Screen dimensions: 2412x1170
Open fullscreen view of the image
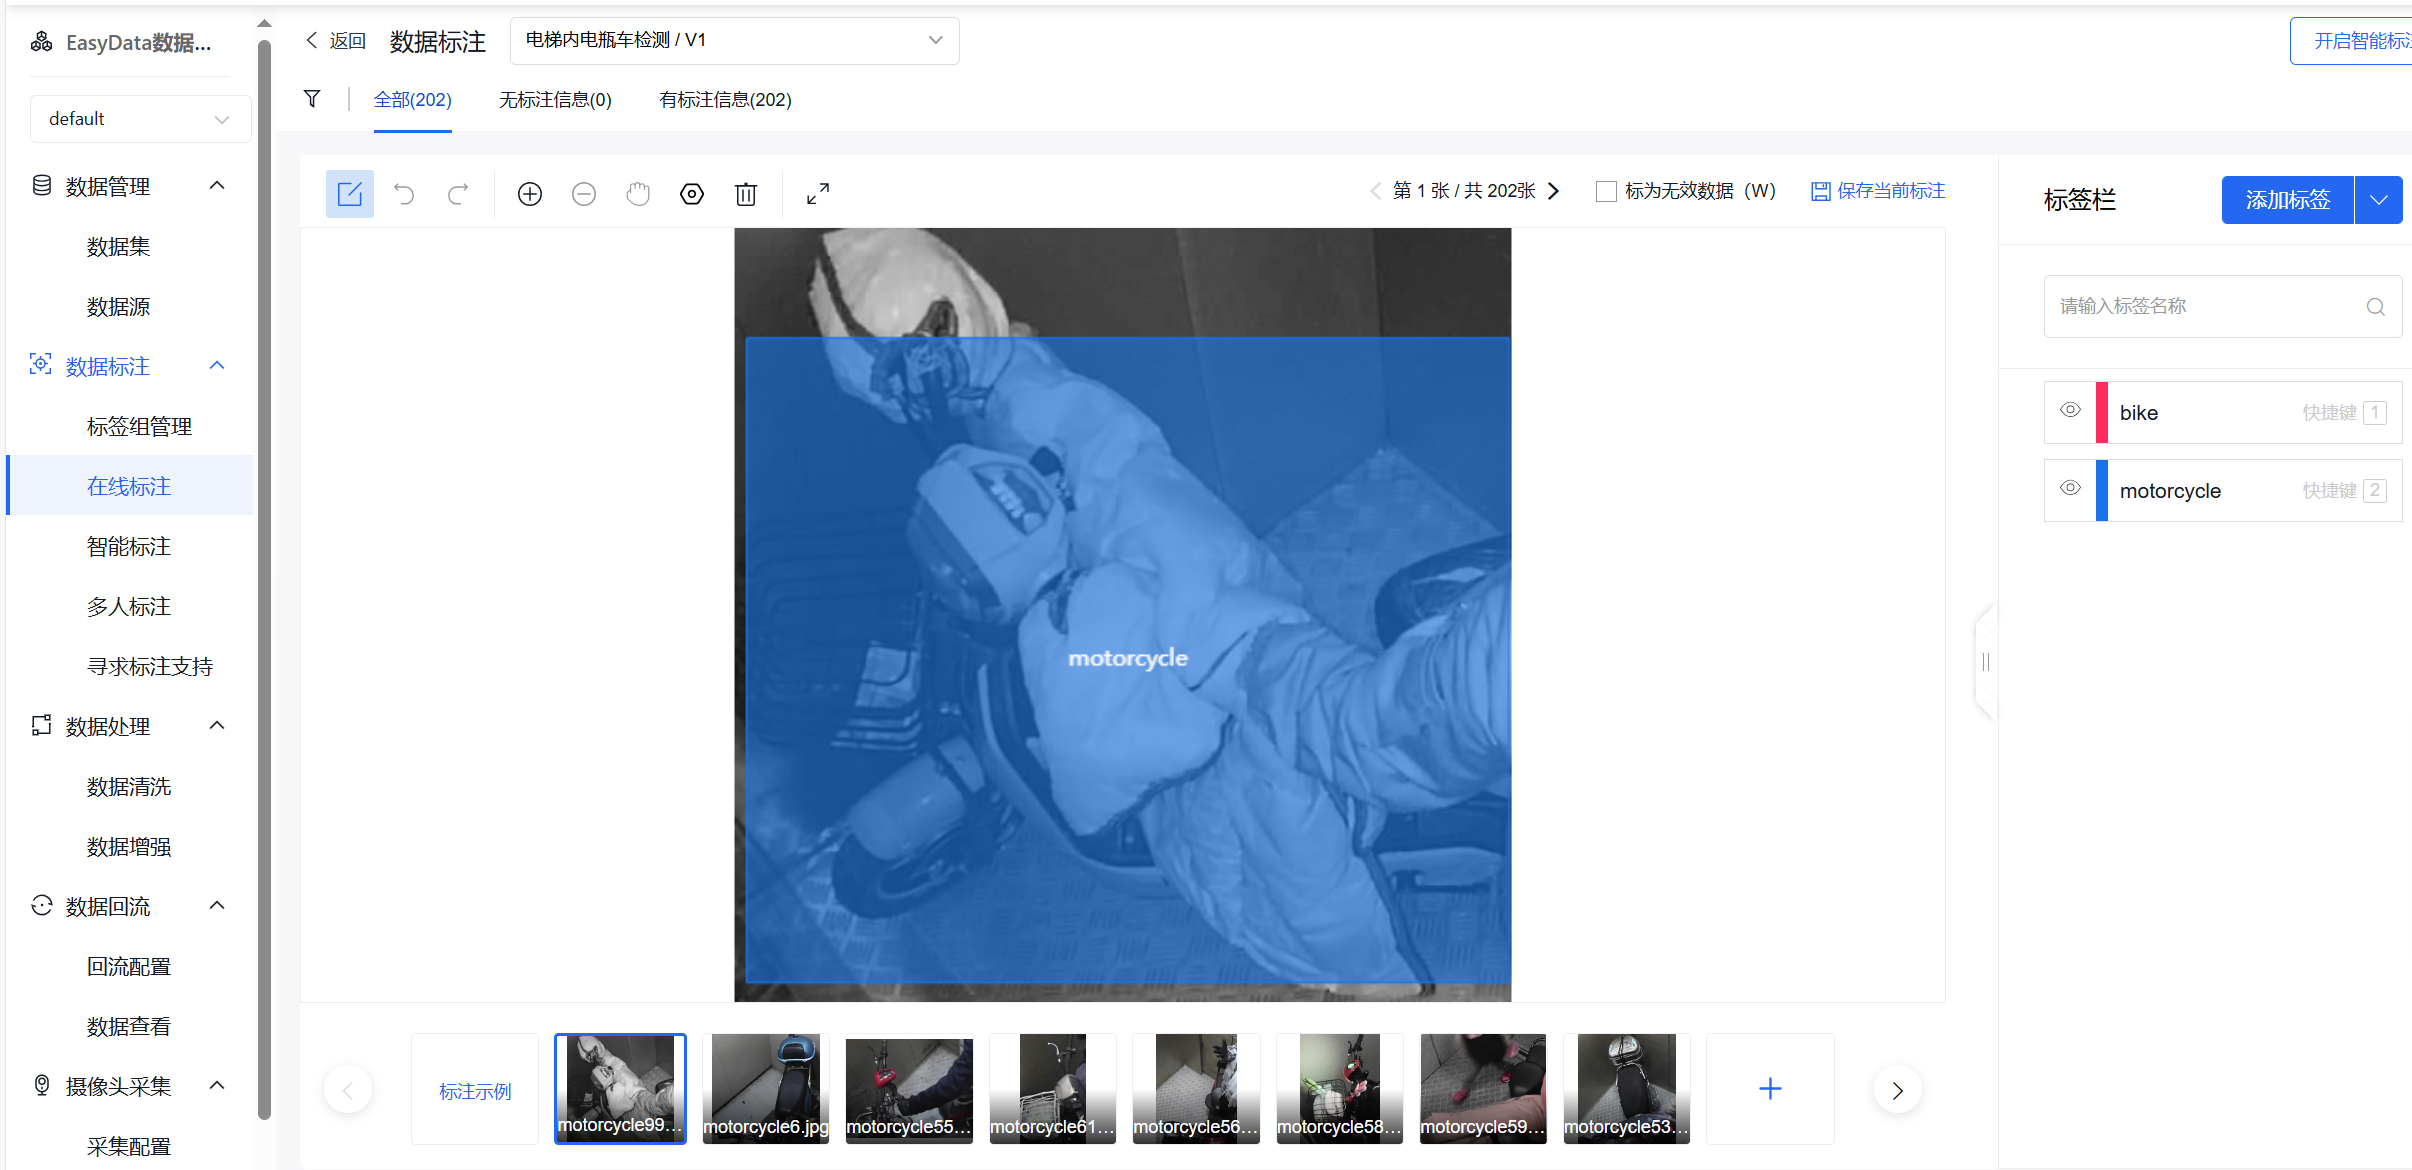pos(817,193)
